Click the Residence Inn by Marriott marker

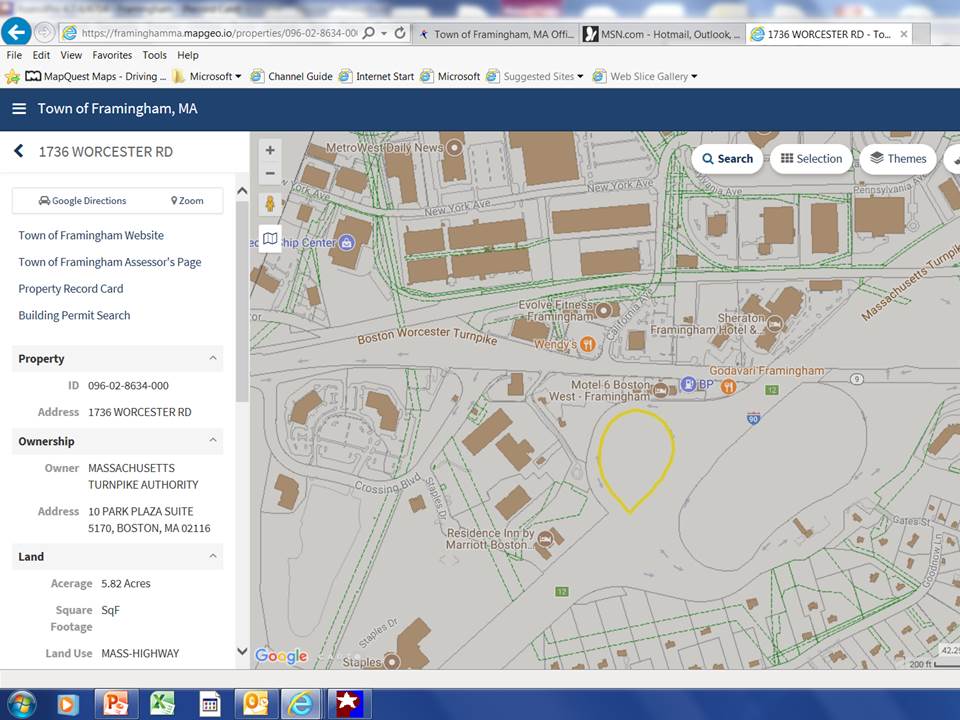point(545,539)
